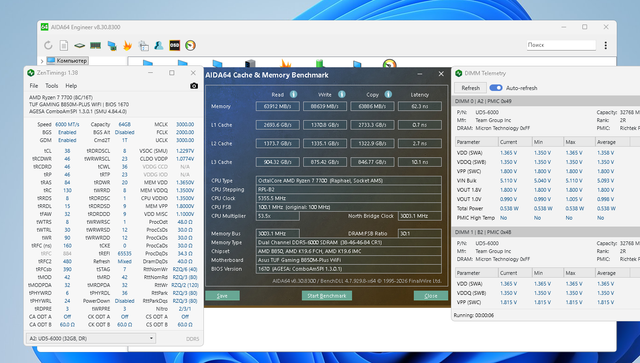Viewport: 640px width, 363px height.
Task: Click the North Bridge Clock 3003.1 MHz field
Action: pyautogui.click(x=420, y=216)
